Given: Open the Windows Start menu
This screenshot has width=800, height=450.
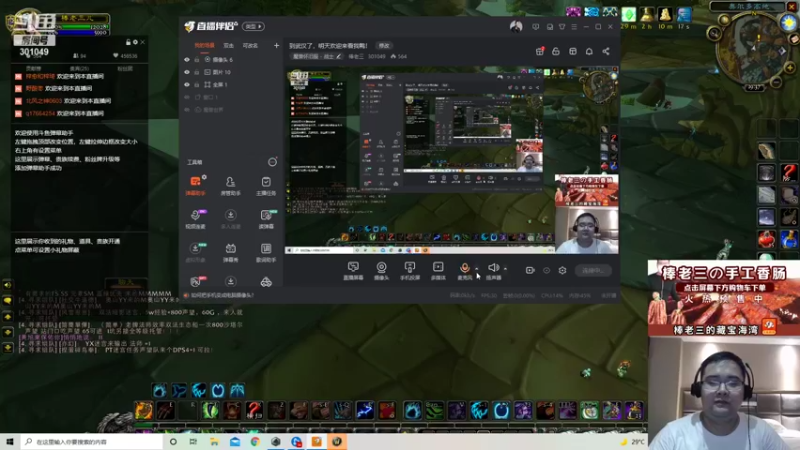Looking at the screenshot, I should 9,442.
